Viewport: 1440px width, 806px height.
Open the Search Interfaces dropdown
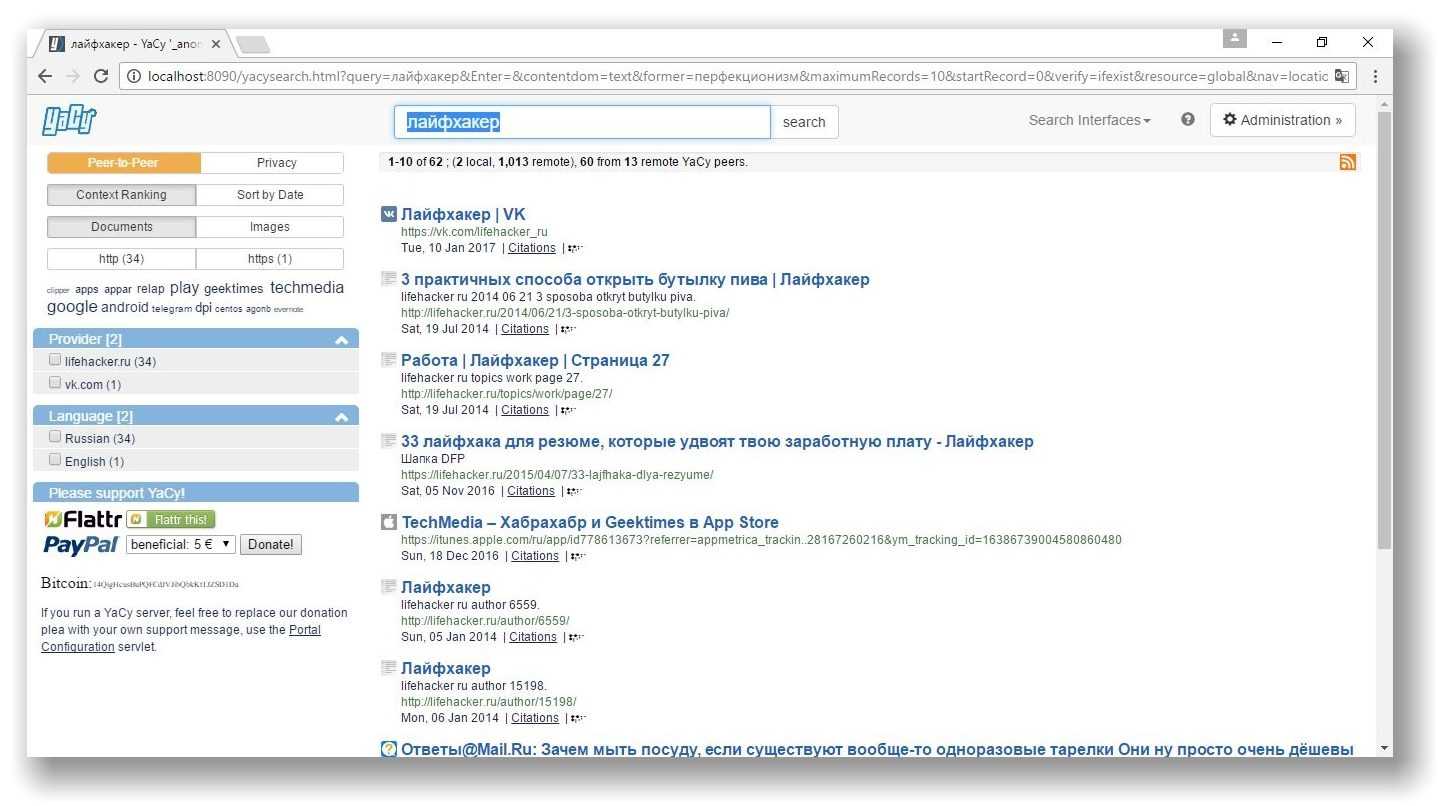point(1089,120)
